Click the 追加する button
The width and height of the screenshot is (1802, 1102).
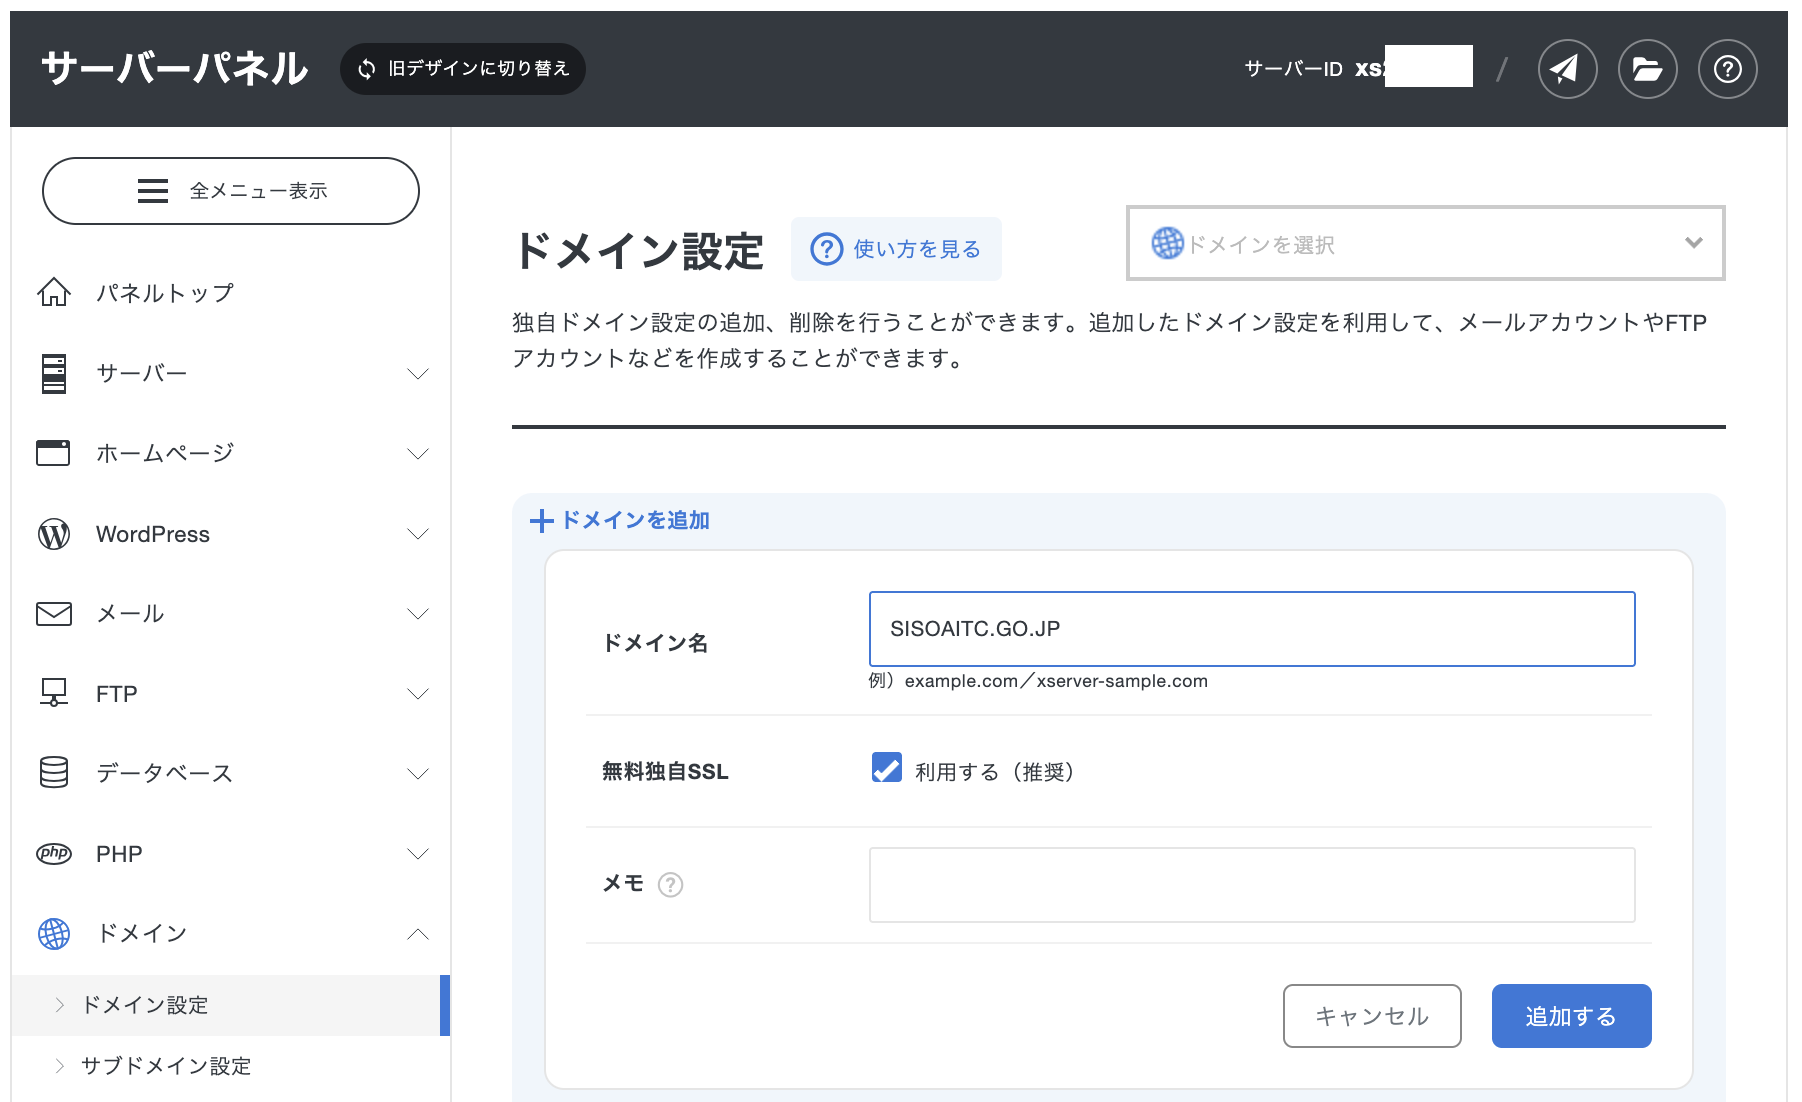(x=1570, y=1016)
